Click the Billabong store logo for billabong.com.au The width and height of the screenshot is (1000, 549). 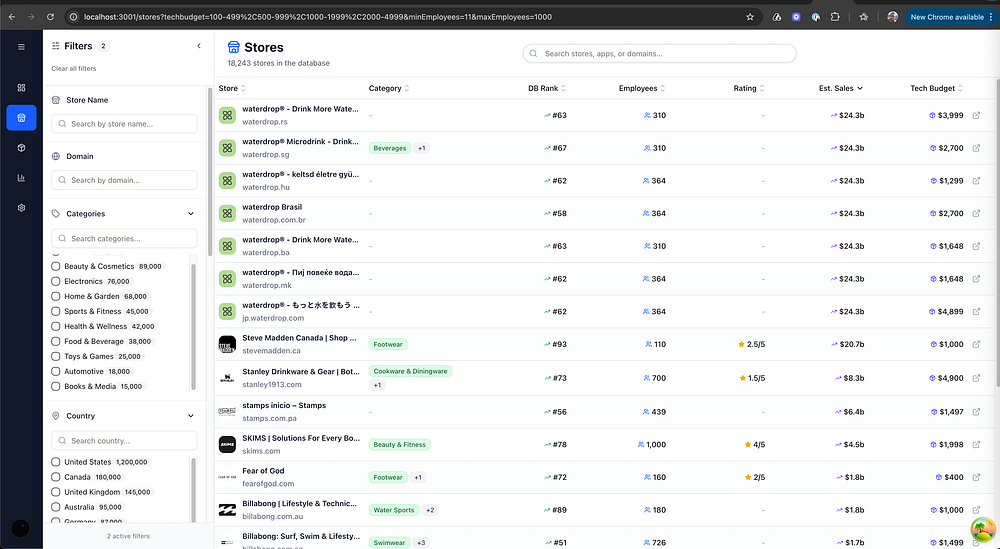[x=227, y=510]
